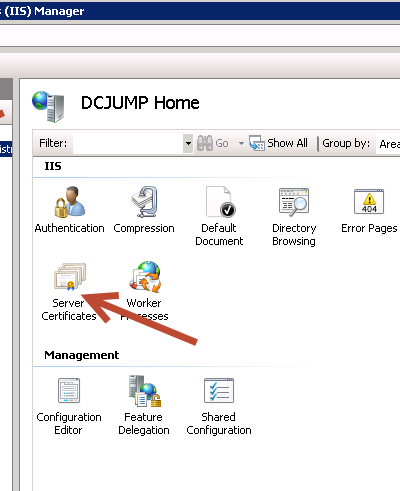The width and height of the screenshot is (400, 491).
Task: Expand the Go options arrow
Action: click(x=241, y=144)
